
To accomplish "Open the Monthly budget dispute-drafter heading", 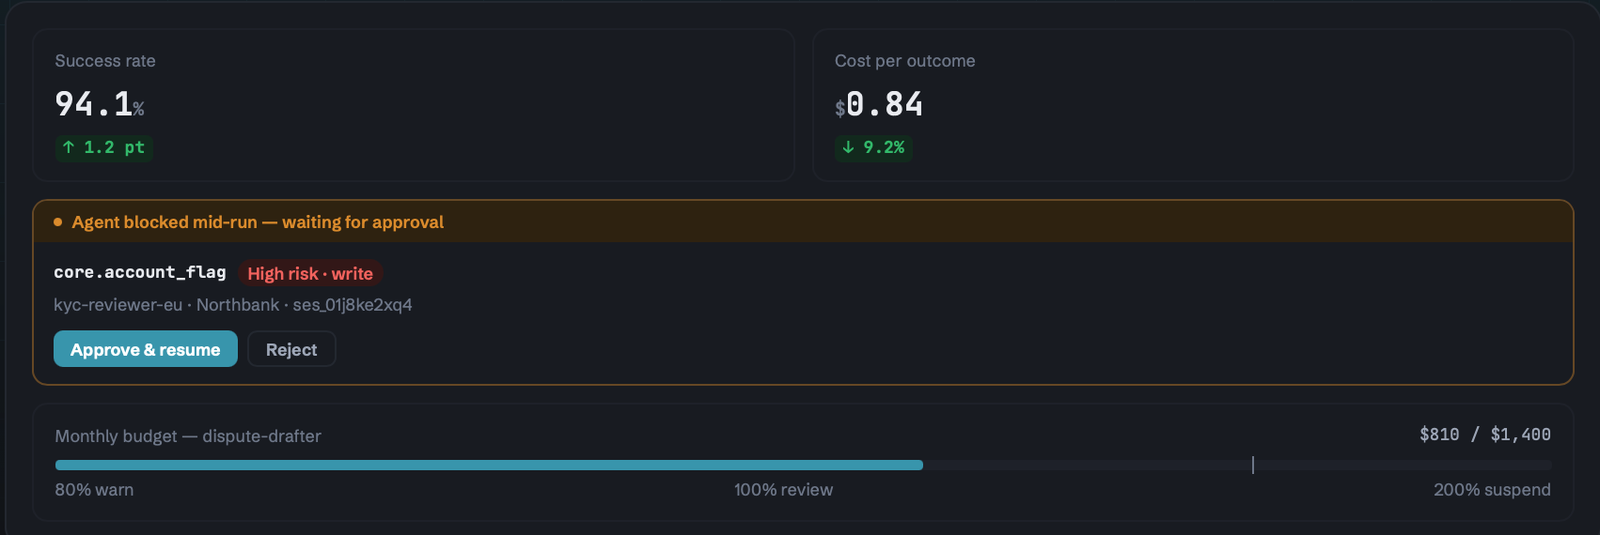I will (188, 436).
